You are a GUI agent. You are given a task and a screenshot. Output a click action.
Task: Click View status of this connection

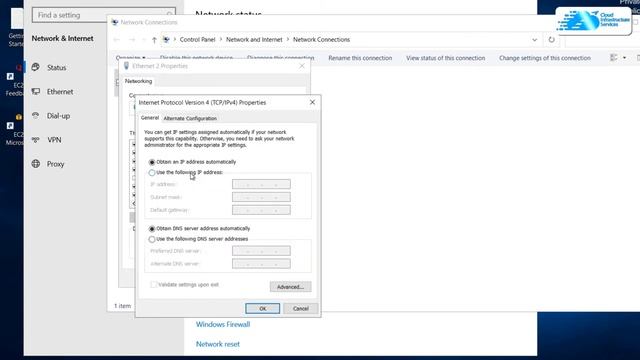coord(445,58)
